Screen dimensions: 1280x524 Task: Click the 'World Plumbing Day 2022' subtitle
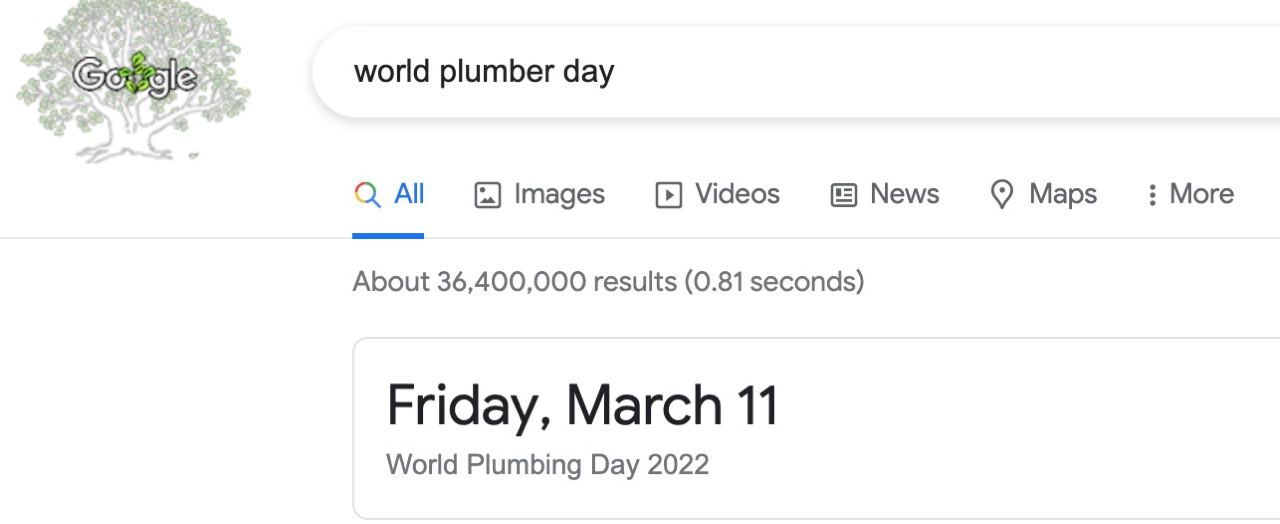pos(547,465)
